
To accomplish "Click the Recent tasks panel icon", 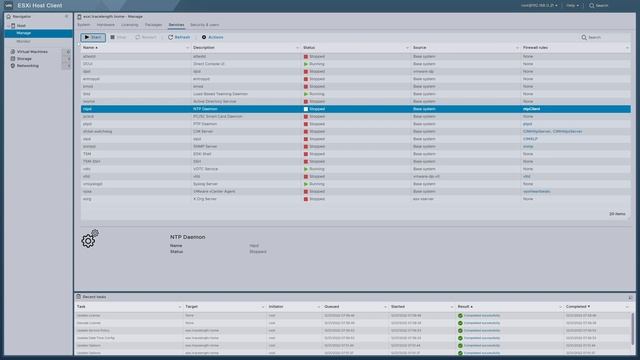I will 78,297.
